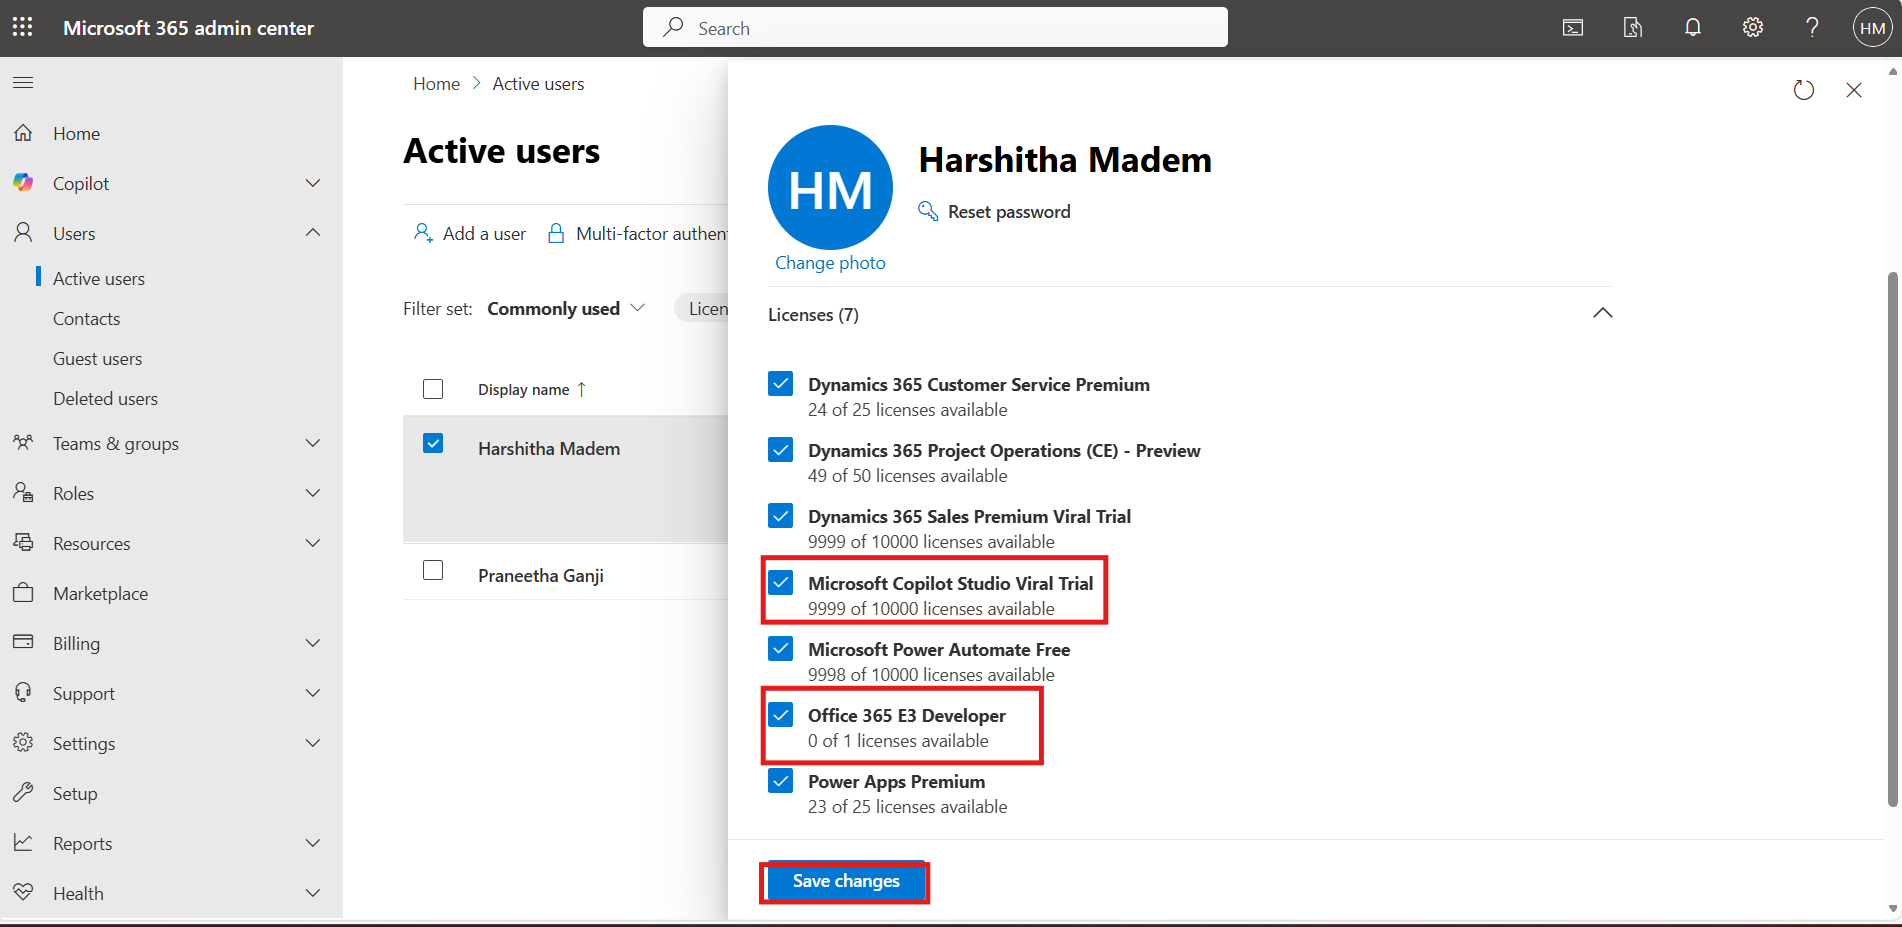Click the Add a user icon

point(423,233)
